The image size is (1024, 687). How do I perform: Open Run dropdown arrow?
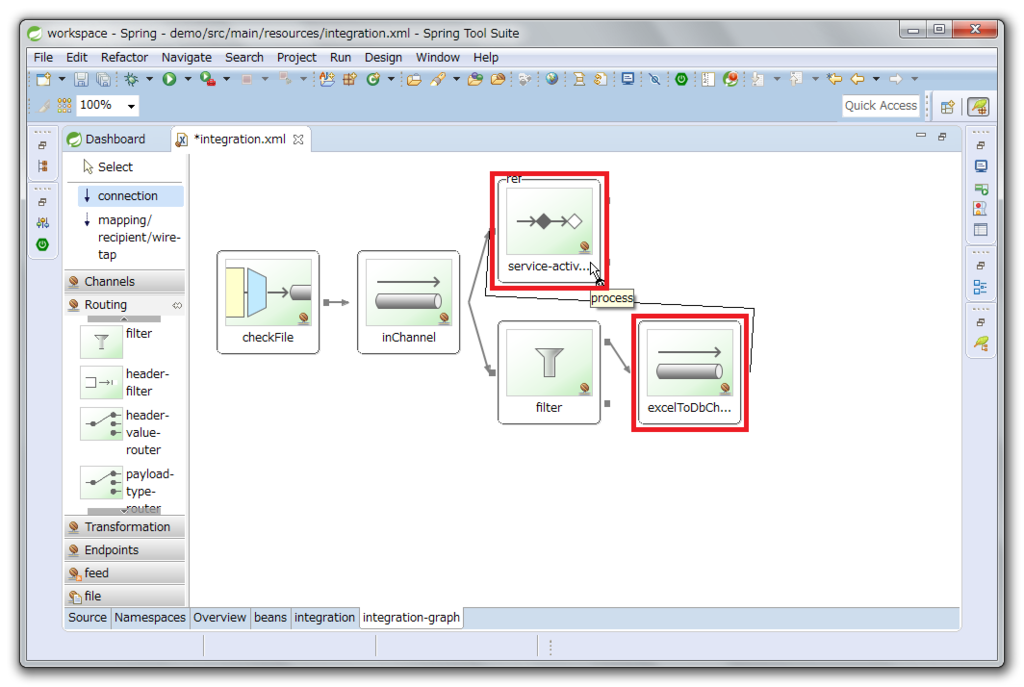click(187, 79)
